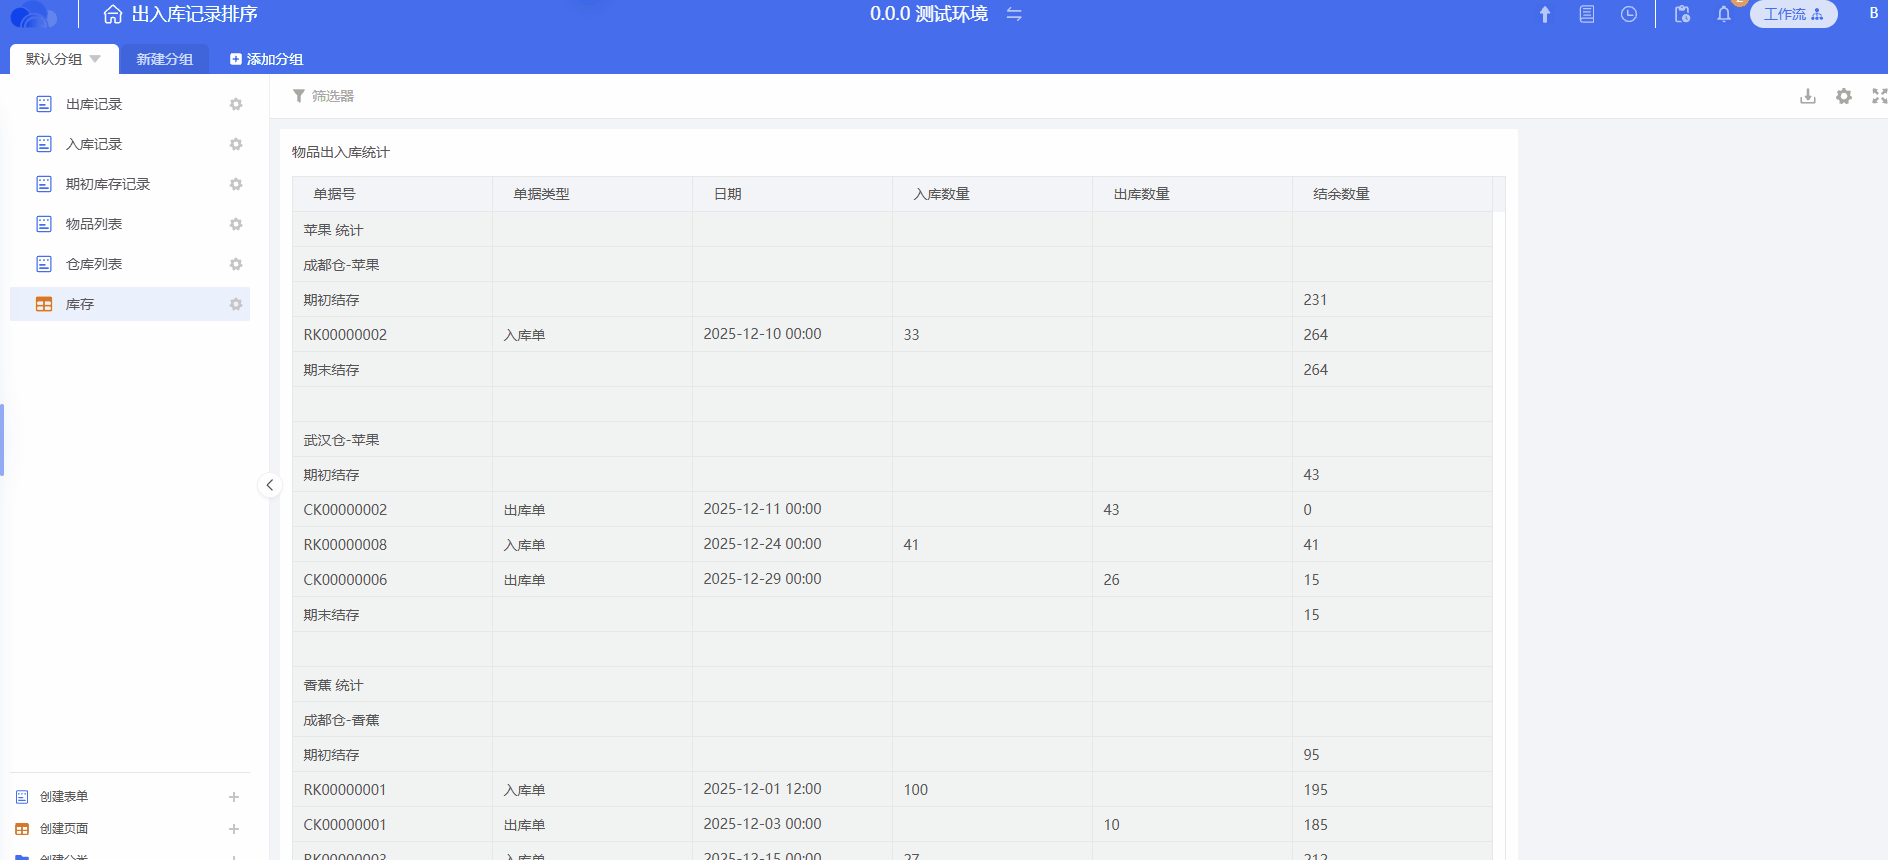Click the gear icon next to 物品列表
This screenshot has height=860, width=1888.
click(236, 224)
